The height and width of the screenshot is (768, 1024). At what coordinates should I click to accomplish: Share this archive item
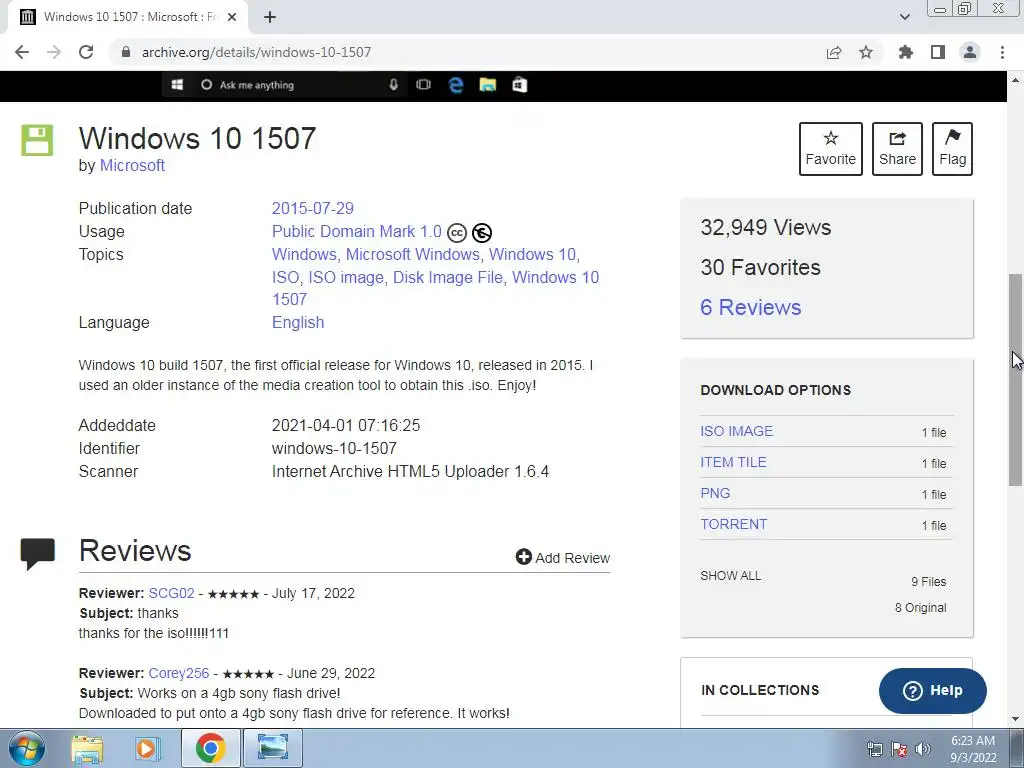tap(897, 149)
